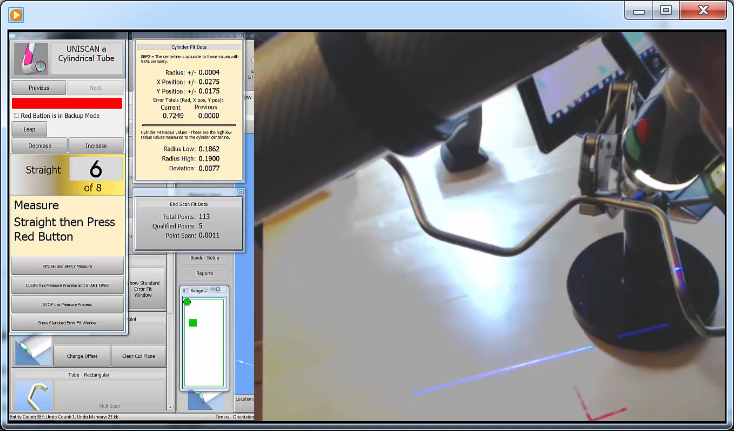
Task: Click the CLOSE the Measure Process button
Action: click(67, 285)
